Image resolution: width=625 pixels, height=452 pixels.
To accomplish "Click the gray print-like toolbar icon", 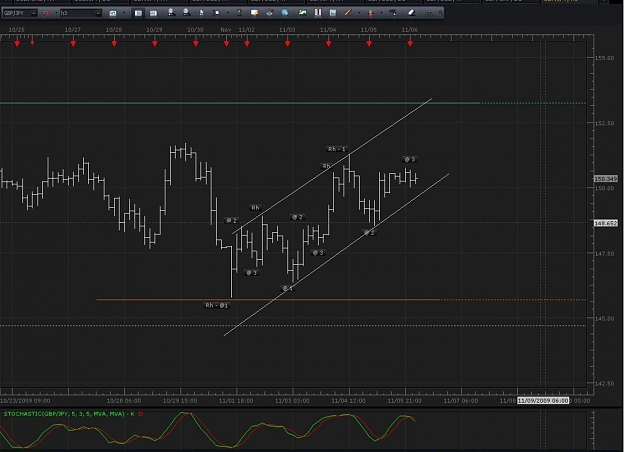I will pos(269,13).
